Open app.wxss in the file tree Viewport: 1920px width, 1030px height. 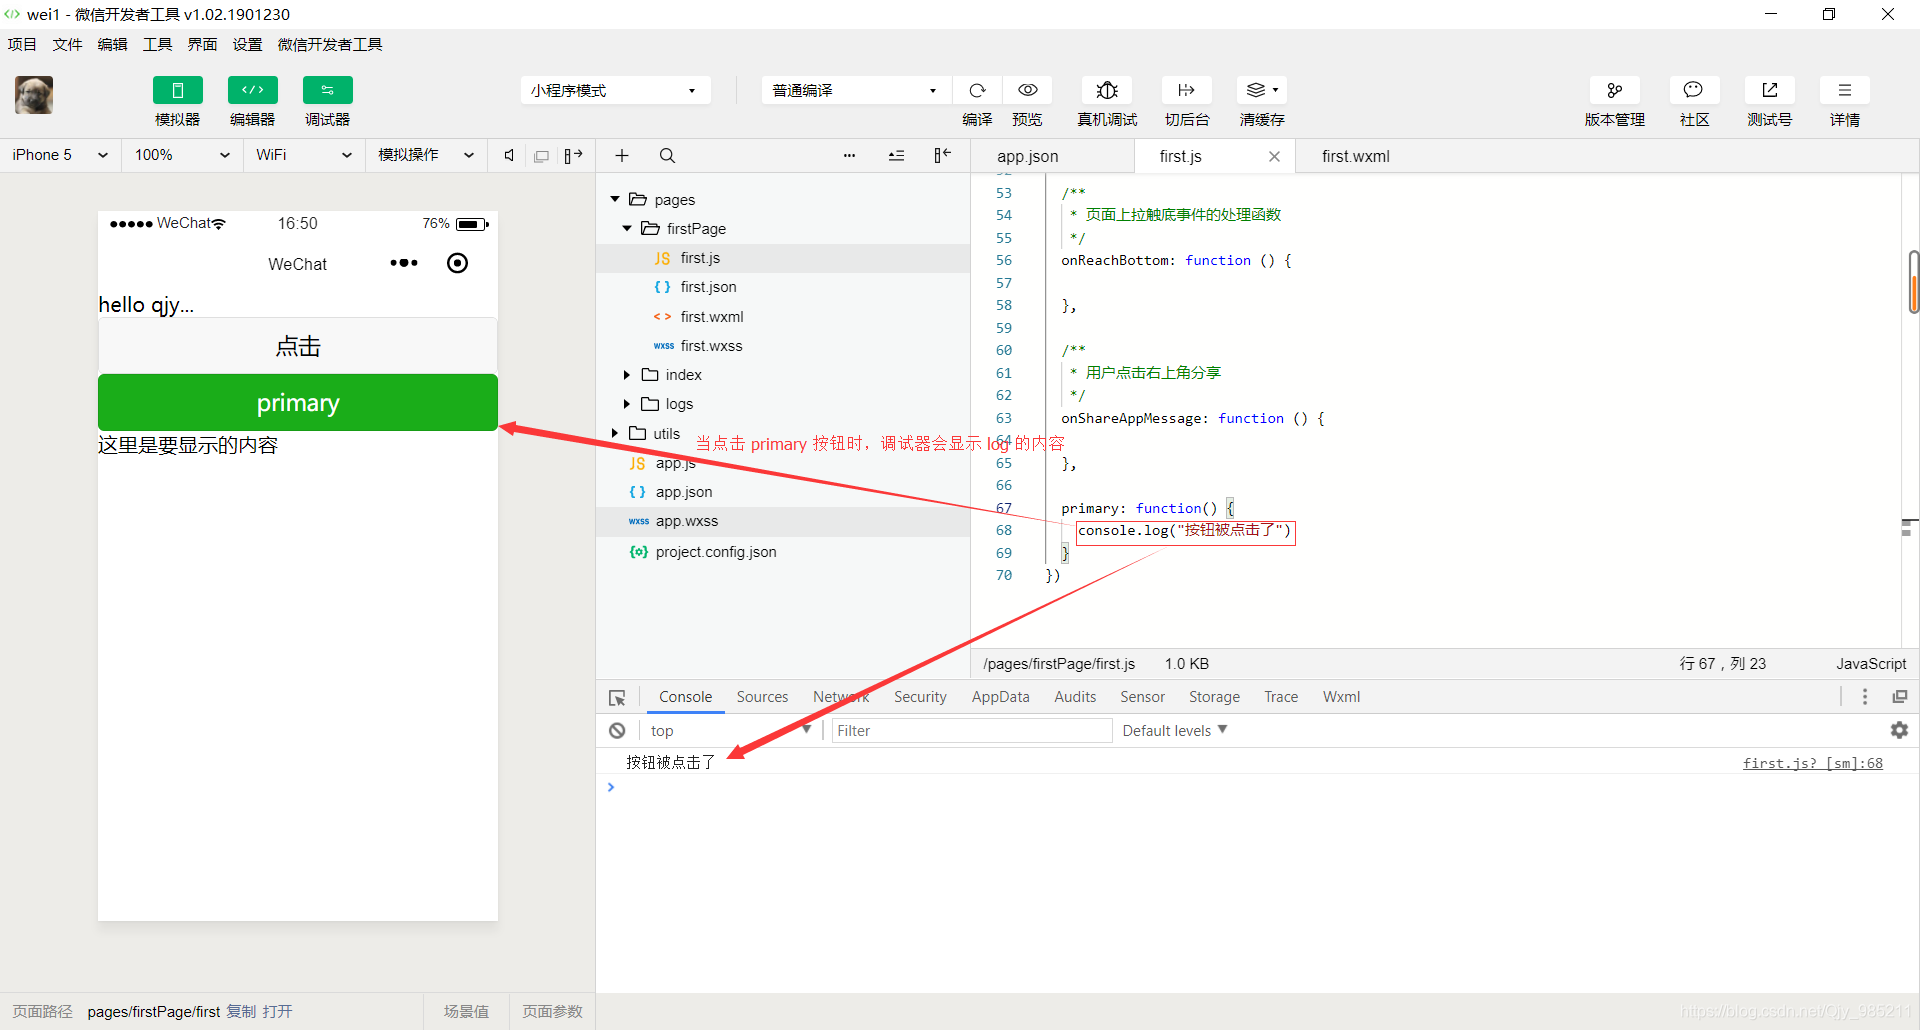click(783, 521)
